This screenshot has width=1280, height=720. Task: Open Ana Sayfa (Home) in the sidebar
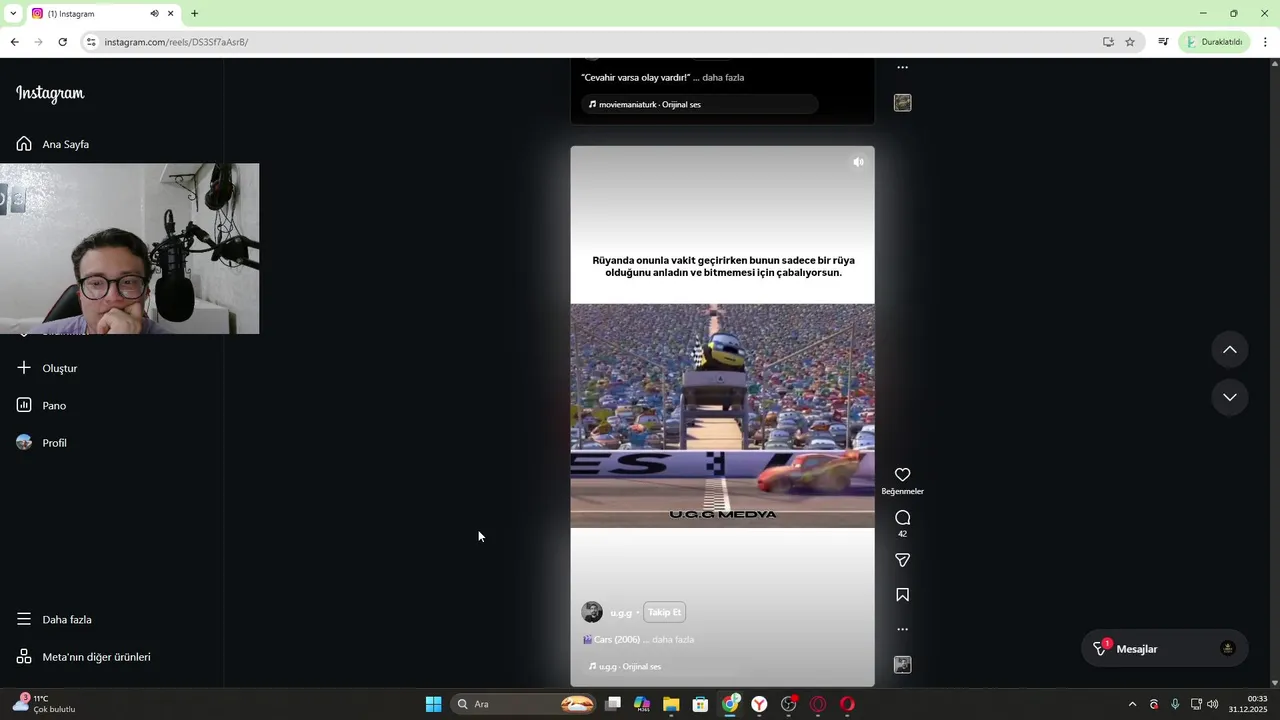tap(53, 144)
